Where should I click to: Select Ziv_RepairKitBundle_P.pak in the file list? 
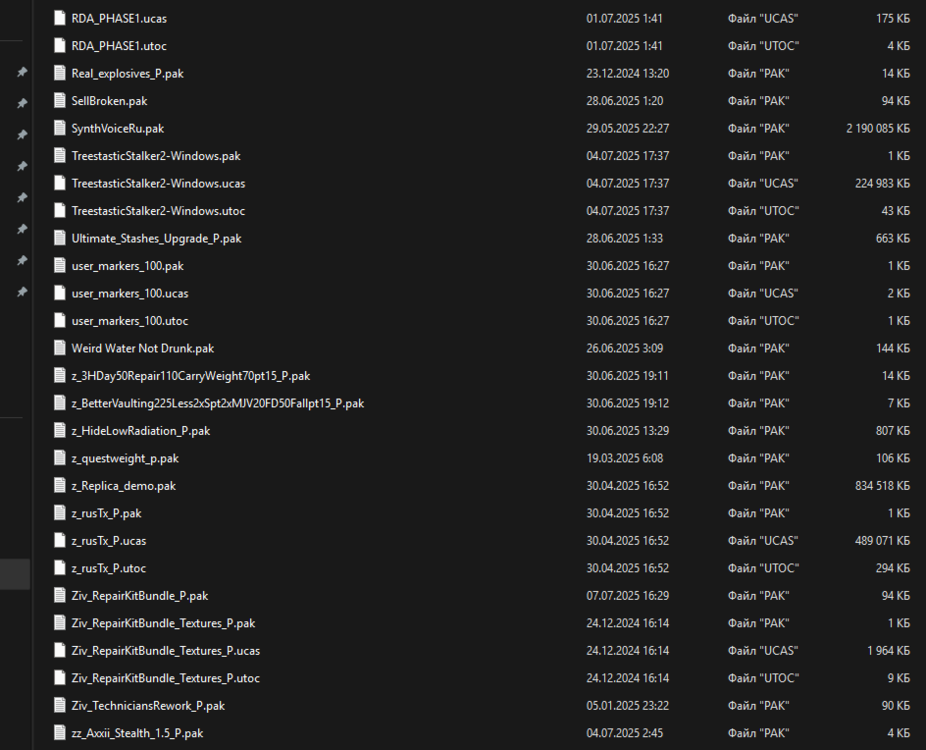pos(139,596)
